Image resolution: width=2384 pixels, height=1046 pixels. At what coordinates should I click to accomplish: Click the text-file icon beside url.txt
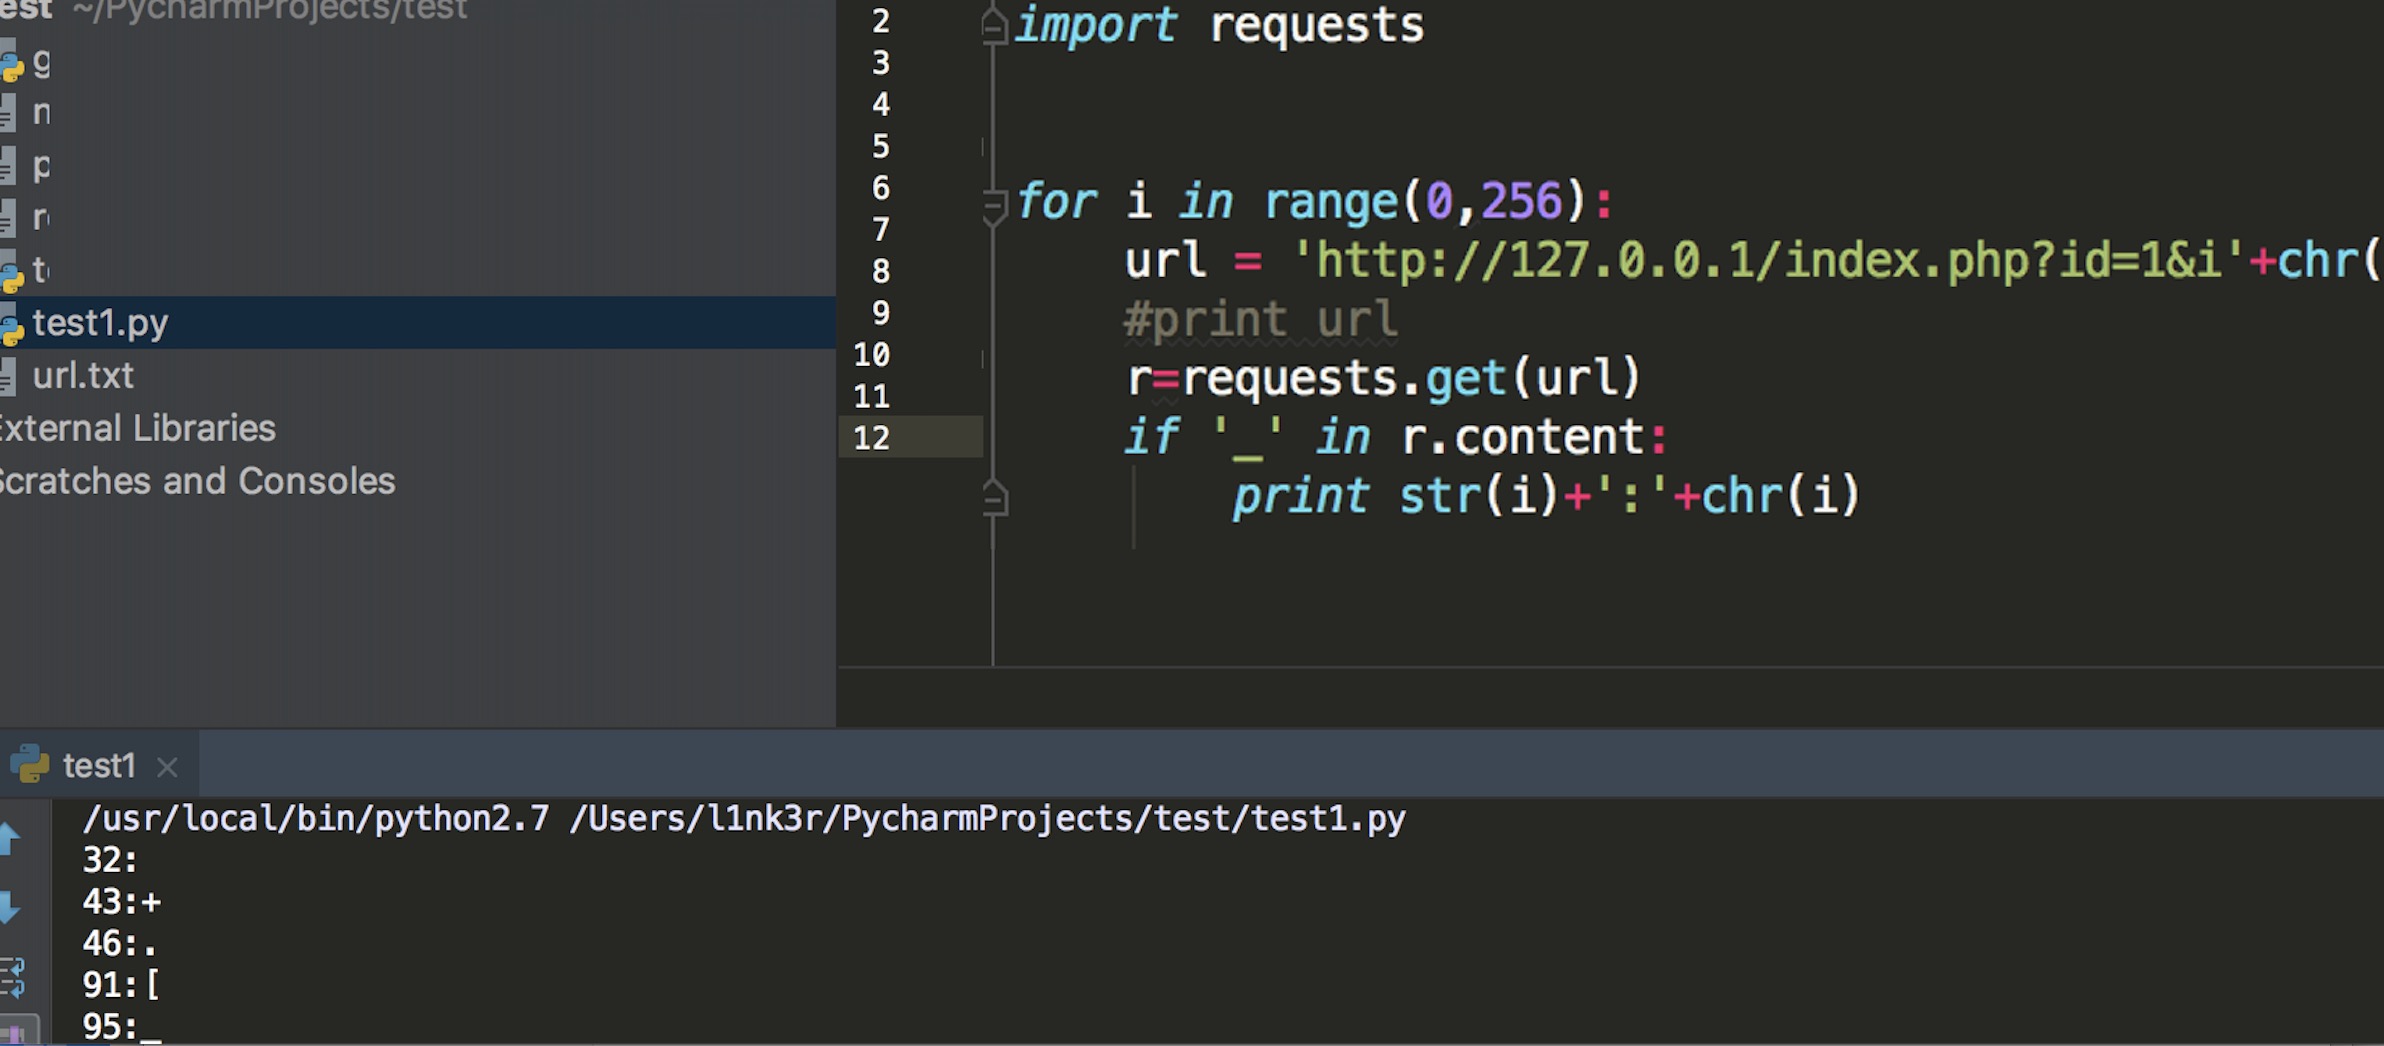[10, 375]
